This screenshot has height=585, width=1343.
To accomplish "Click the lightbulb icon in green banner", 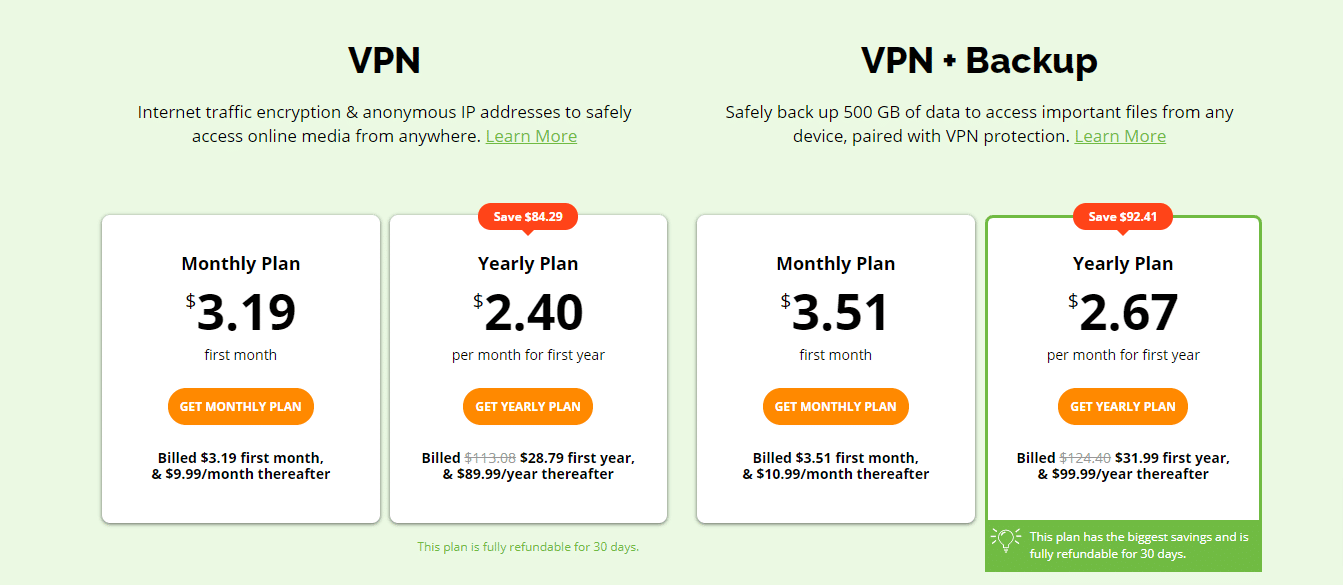I will click(x=1005, y=540).
